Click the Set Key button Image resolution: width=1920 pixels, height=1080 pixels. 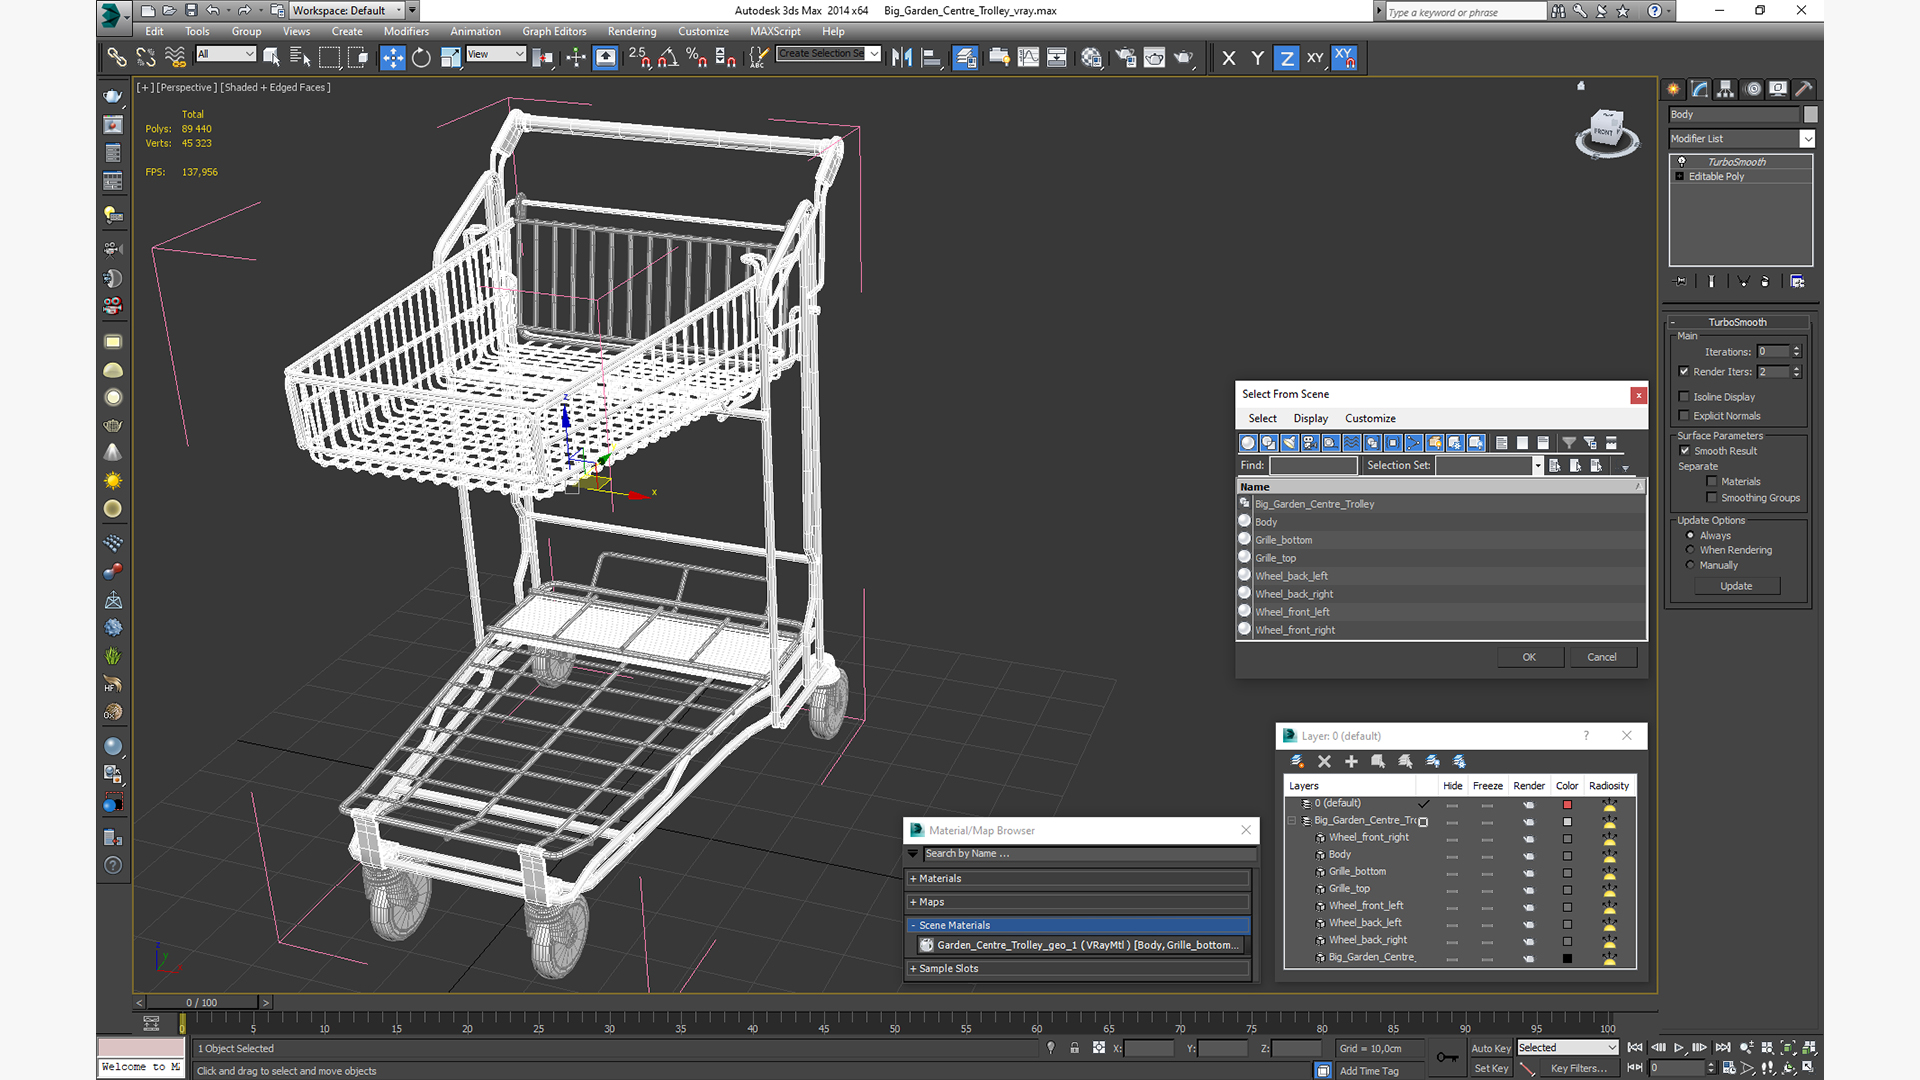pyautogui.click(x=1490, y=1069)
